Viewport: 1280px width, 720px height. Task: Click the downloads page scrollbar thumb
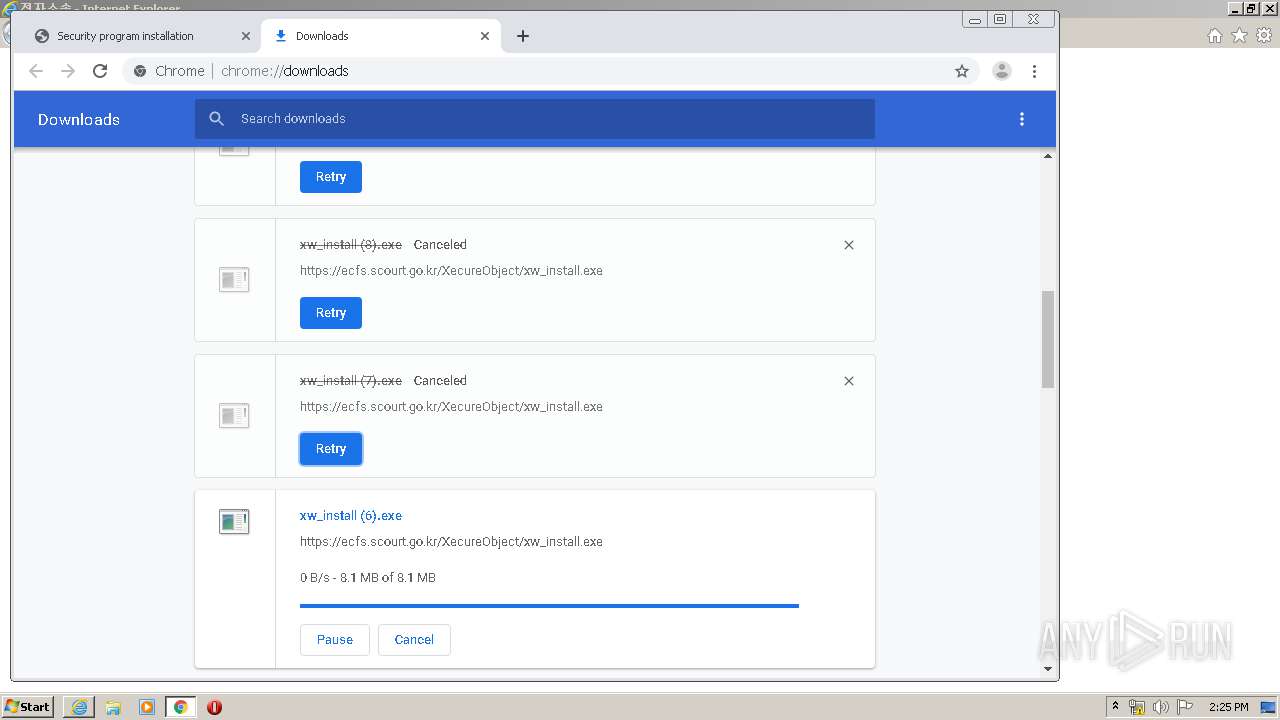click(x=1048, y=339)
